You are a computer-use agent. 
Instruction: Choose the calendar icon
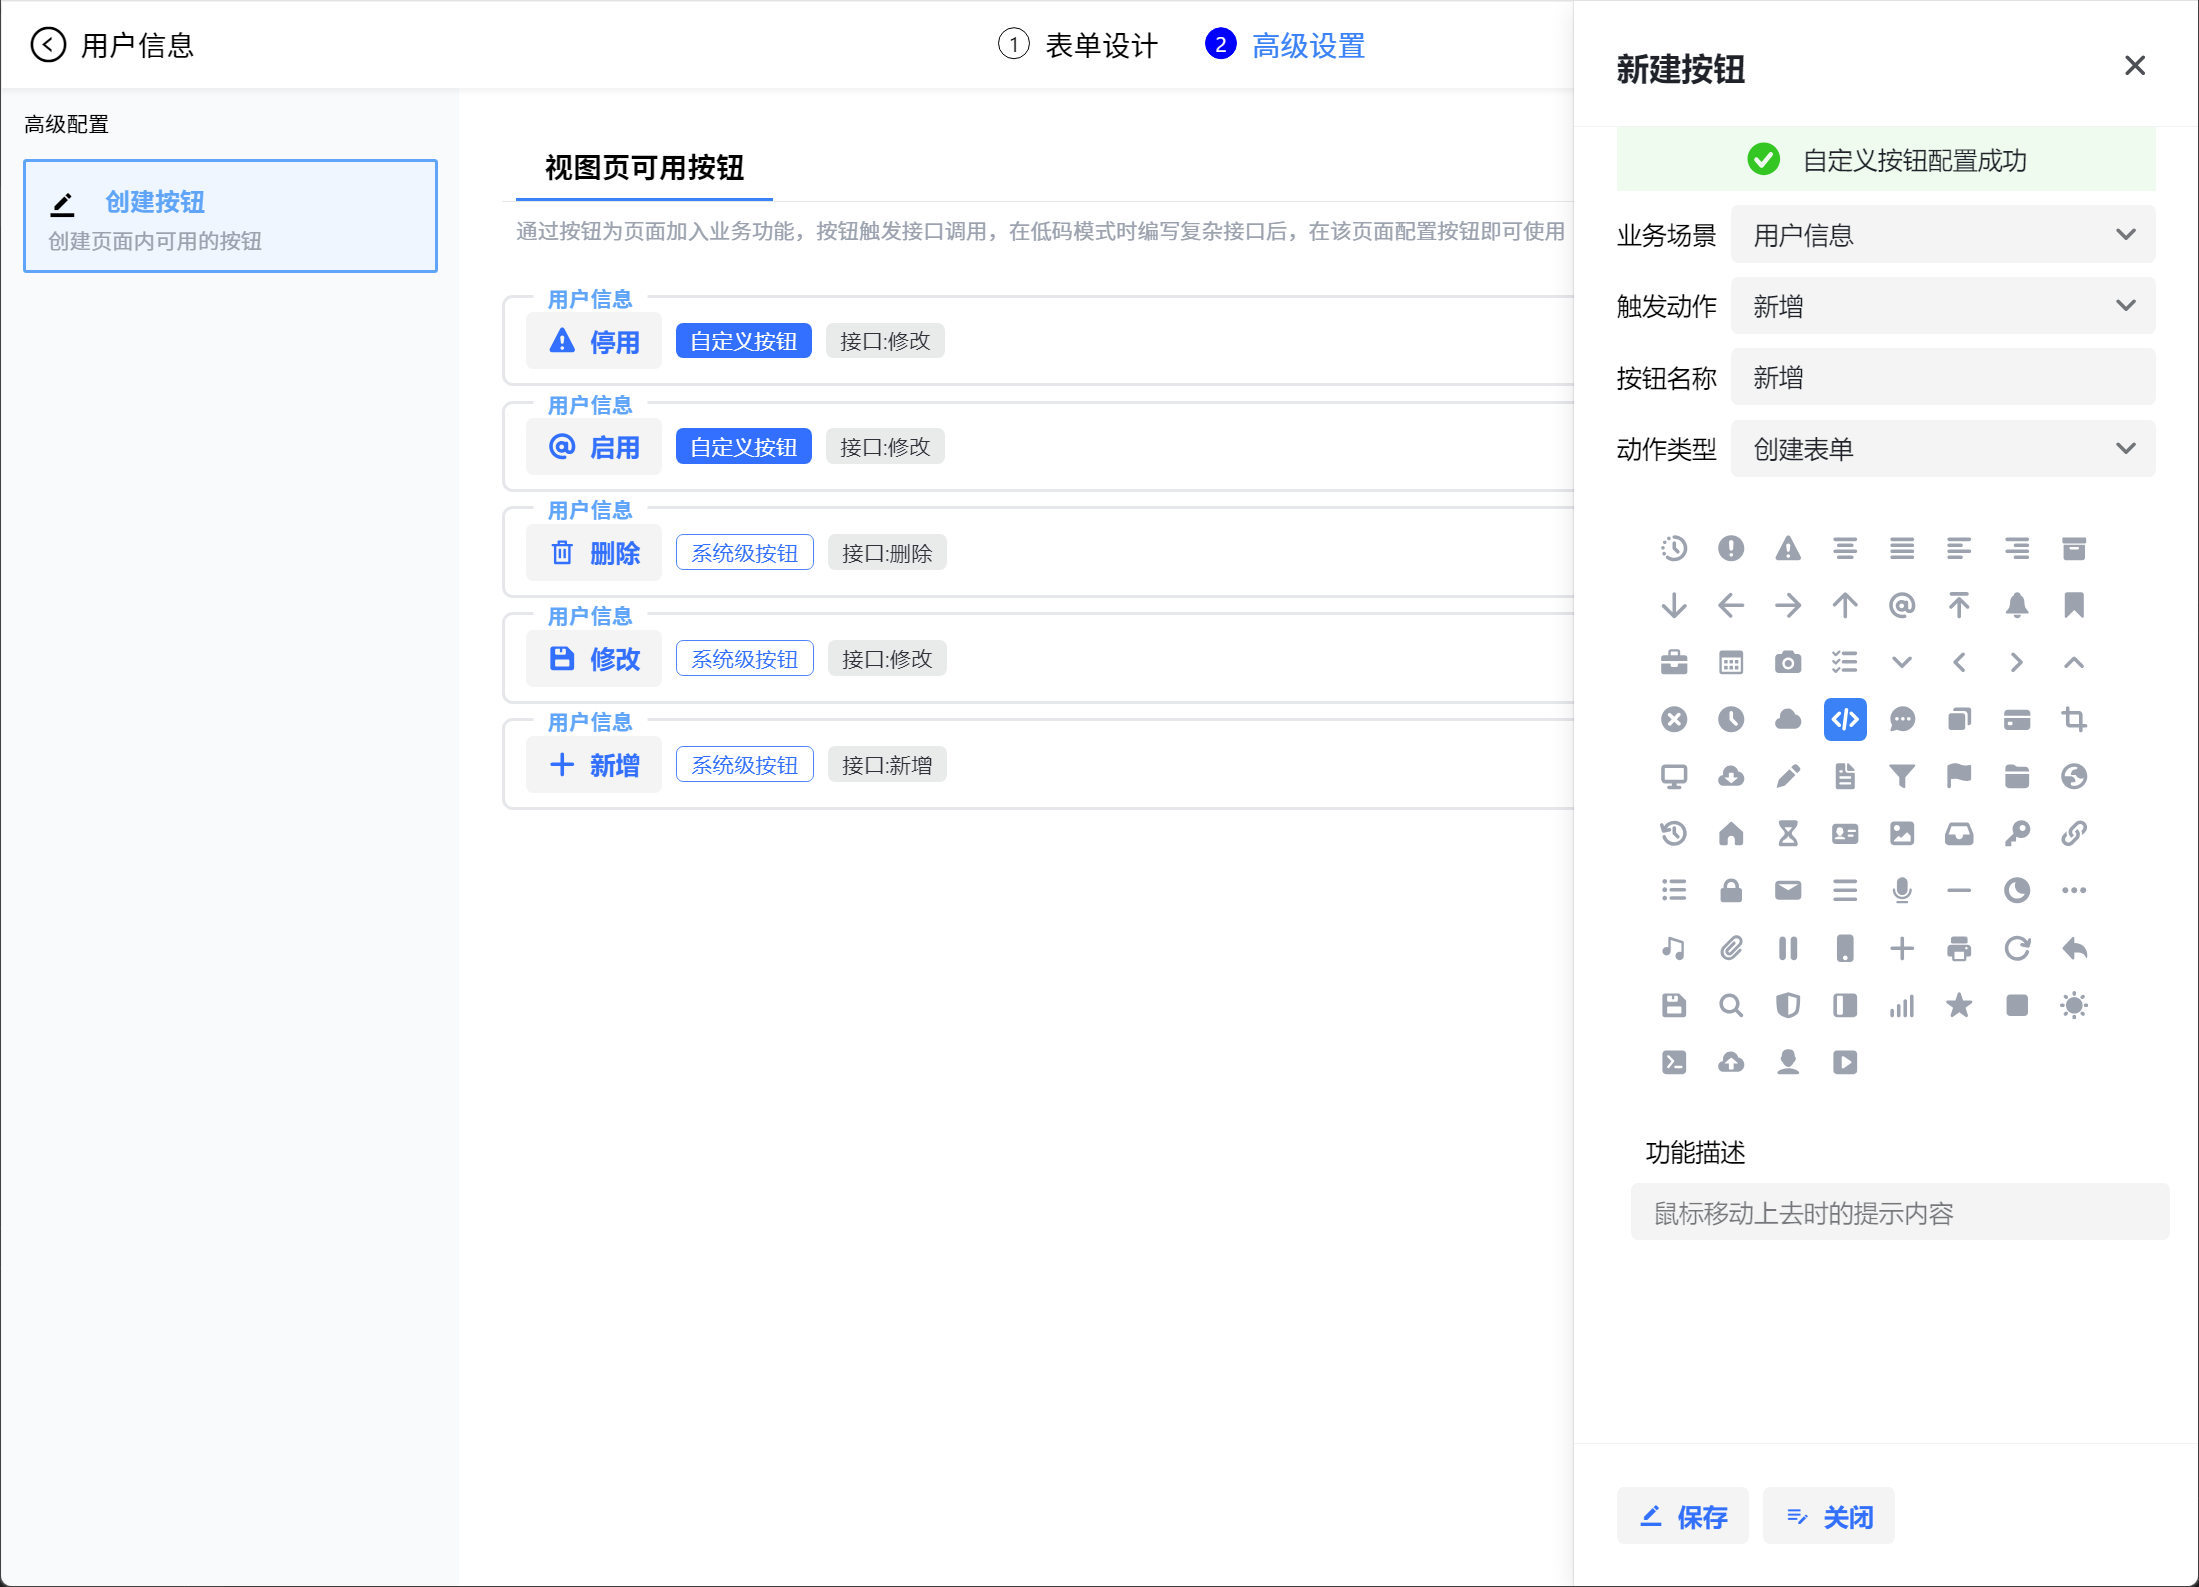coord(1731,663)
